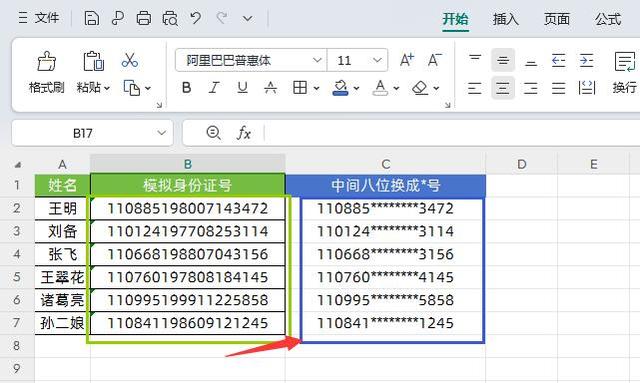Toggle bold formatting

click(x=187, y=88)
